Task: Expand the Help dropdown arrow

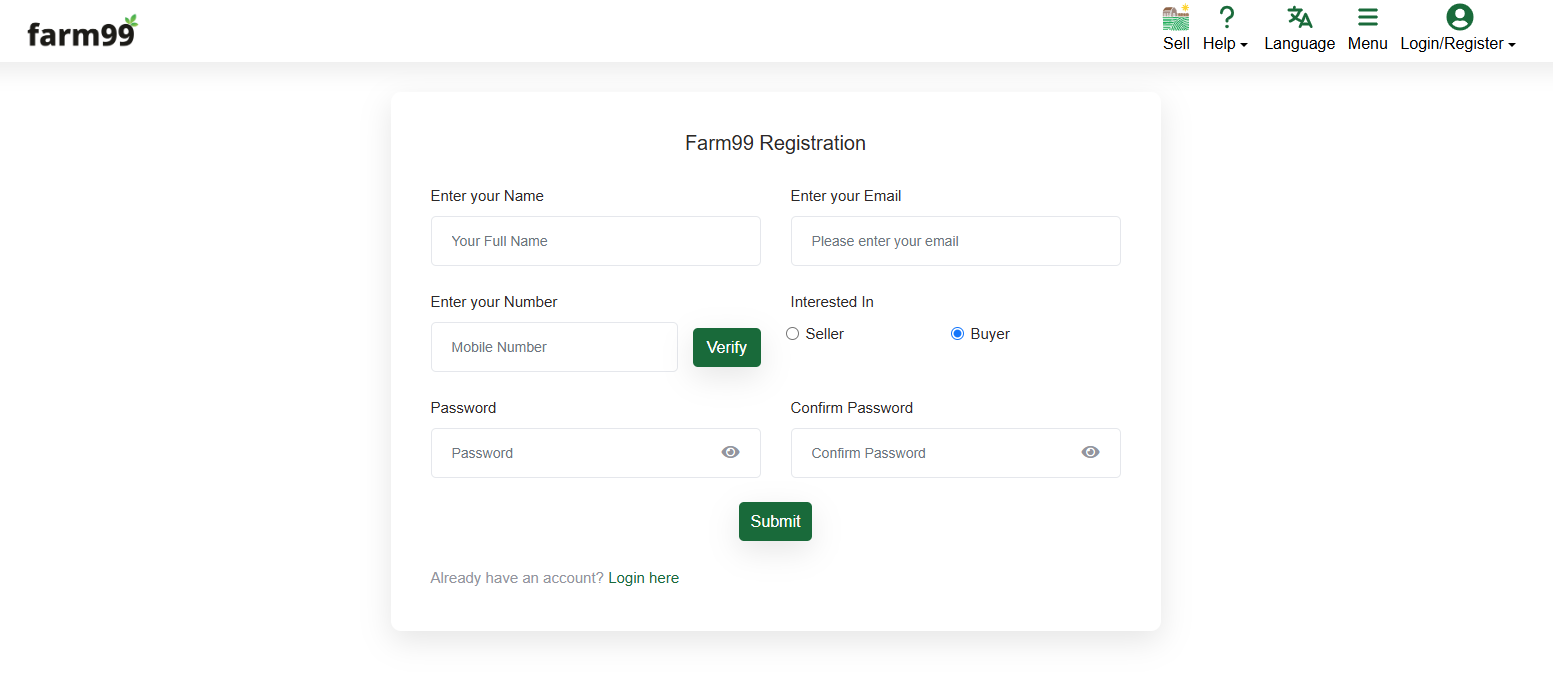Action: coord(1244,45)
